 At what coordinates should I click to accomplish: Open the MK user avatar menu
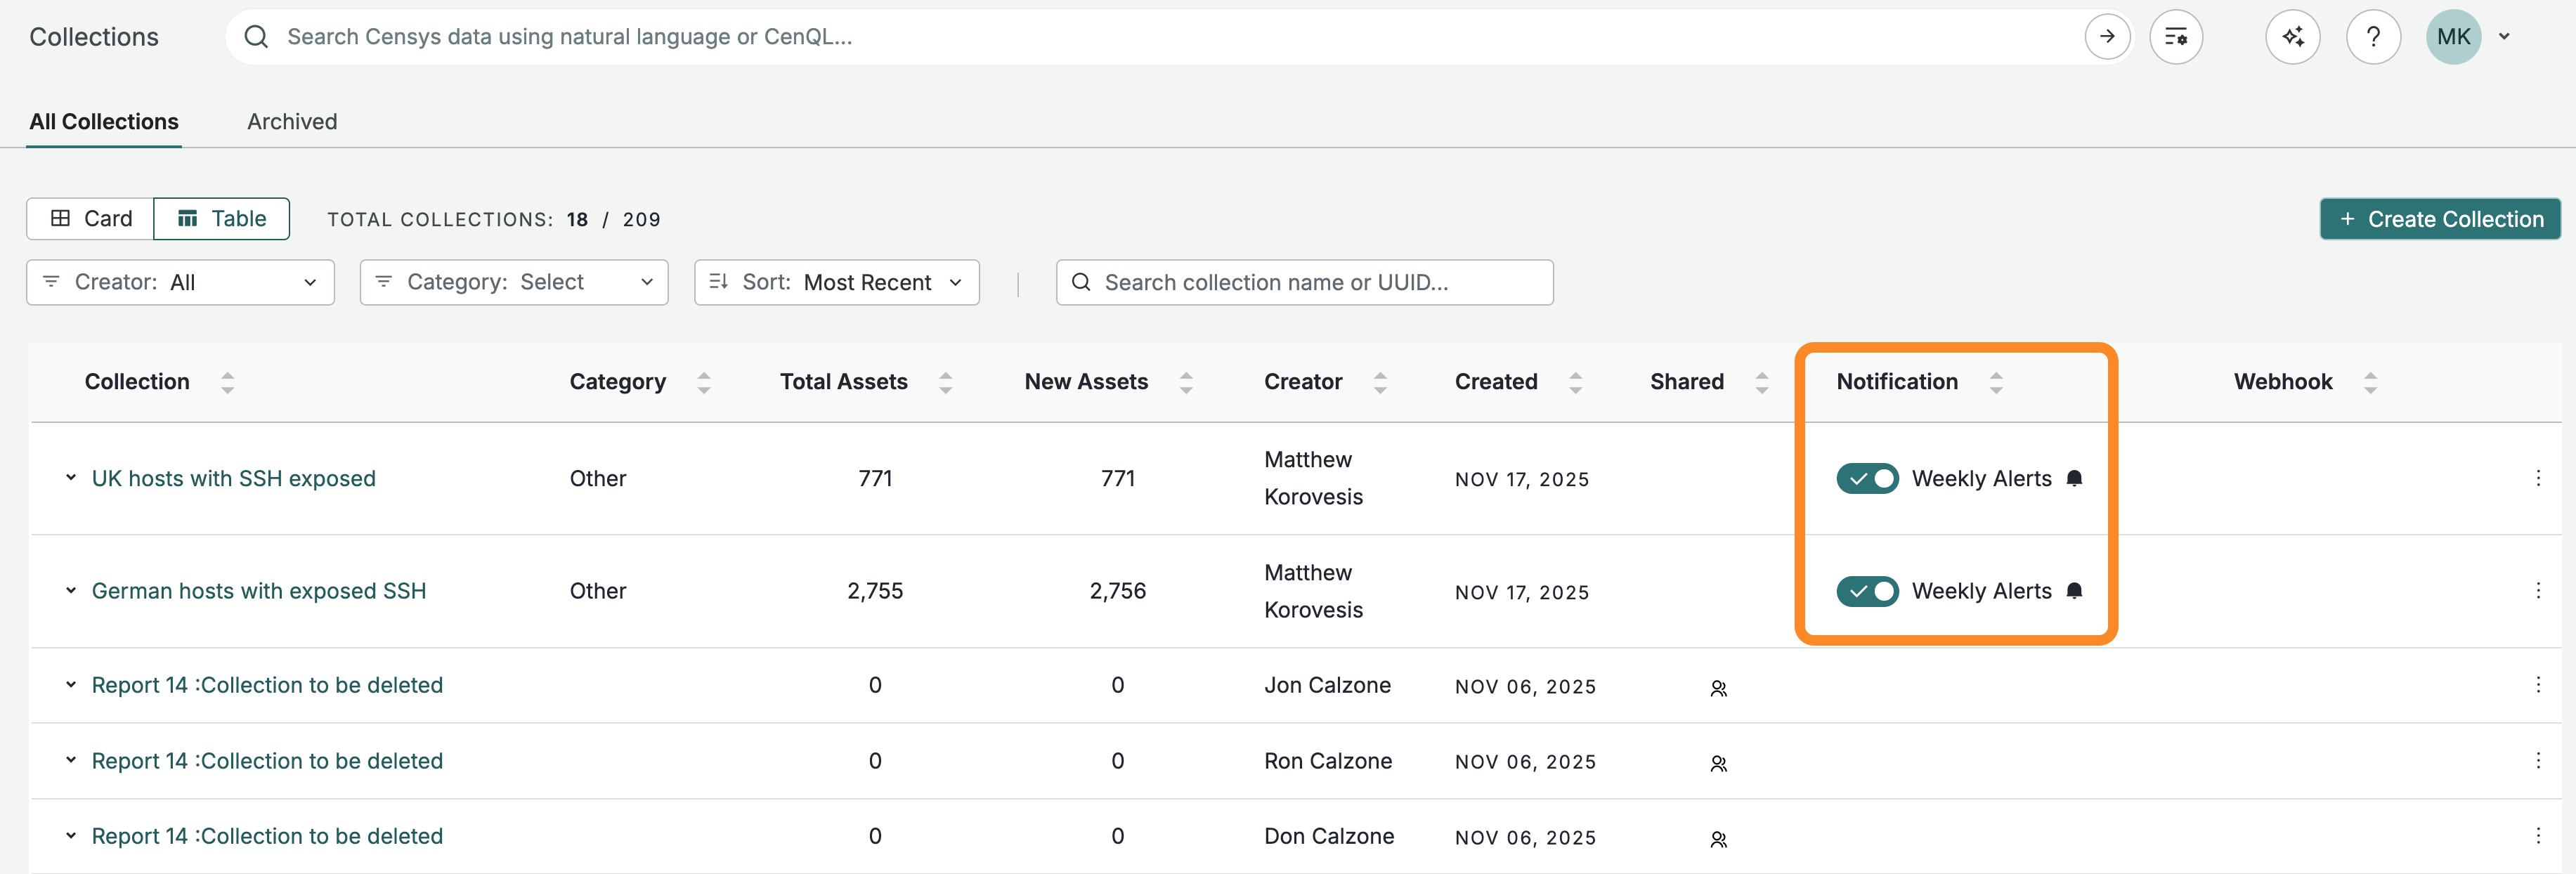[2453, 37]
